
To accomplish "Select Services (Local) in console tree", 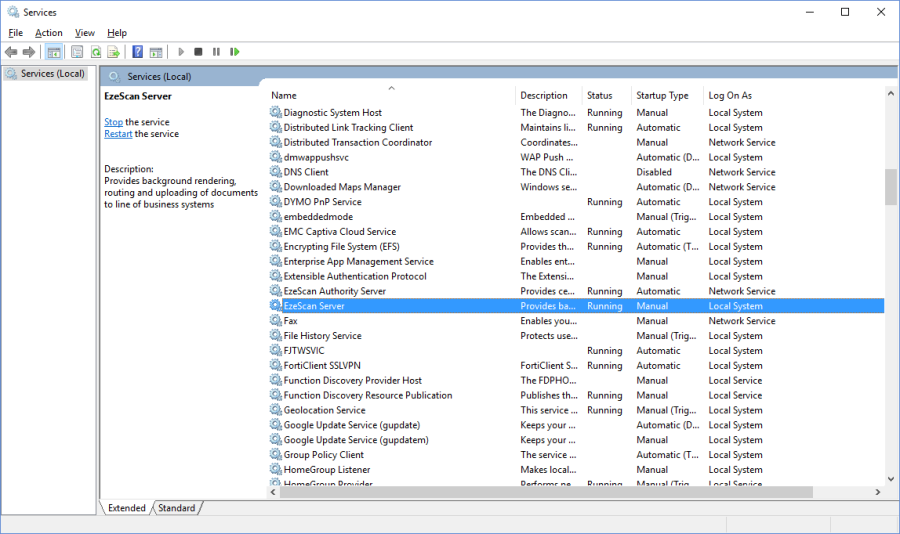I will pos(52,74).
